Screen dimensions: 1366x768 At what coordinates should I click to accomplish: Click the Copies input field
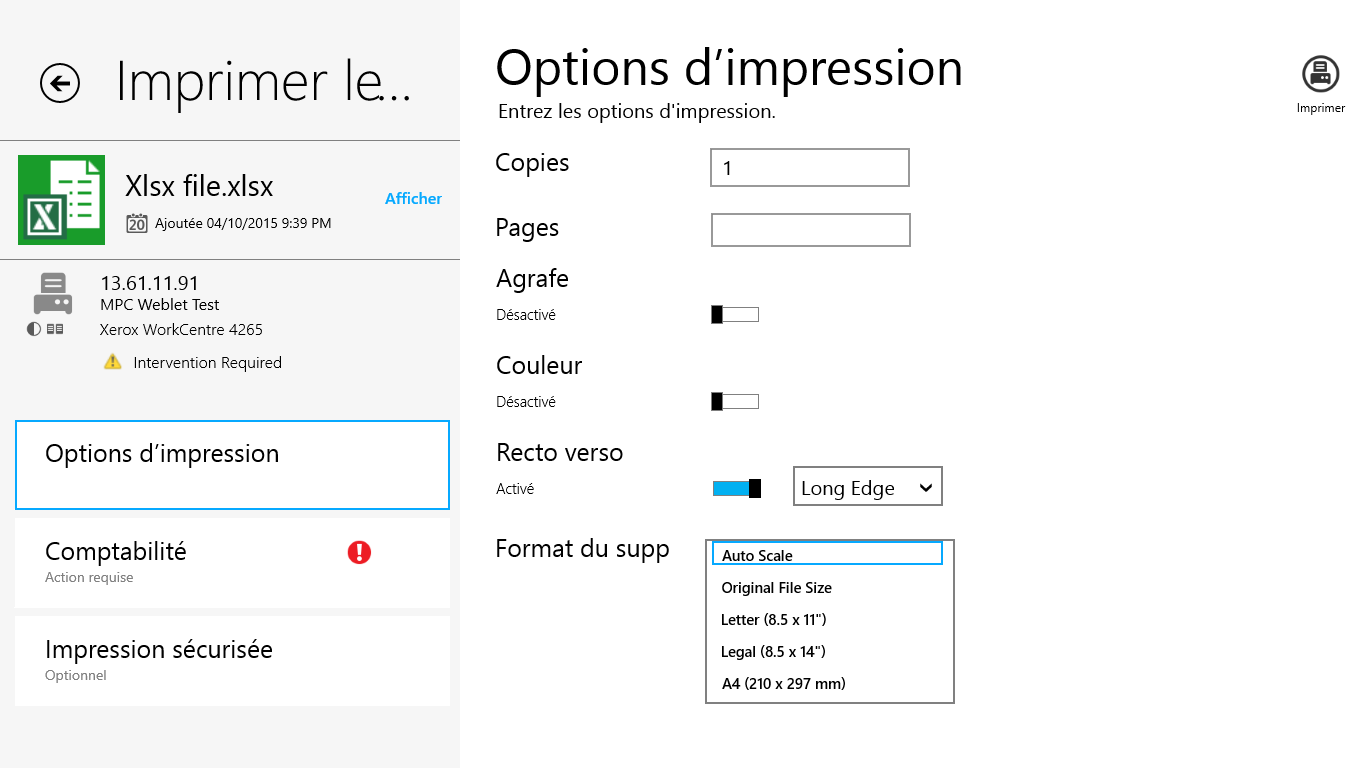[810, 168]
